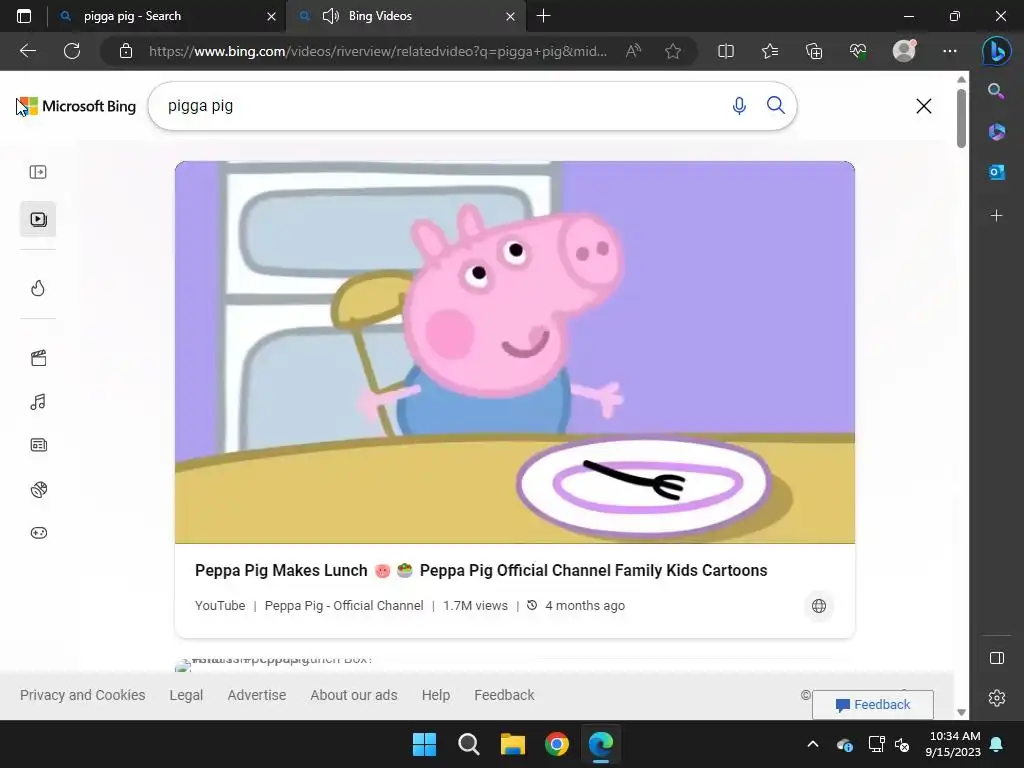
Task: Click the '4 months ago' text
Action: click(x=585, y=605)
